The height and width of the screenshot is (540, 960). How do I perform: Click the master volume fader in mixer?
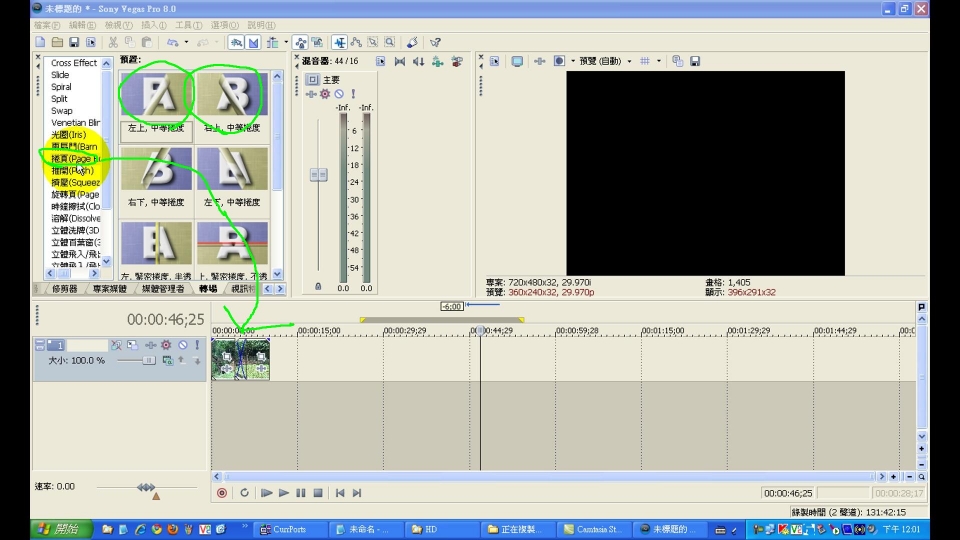pyautogui.click(x=318, y=175)
